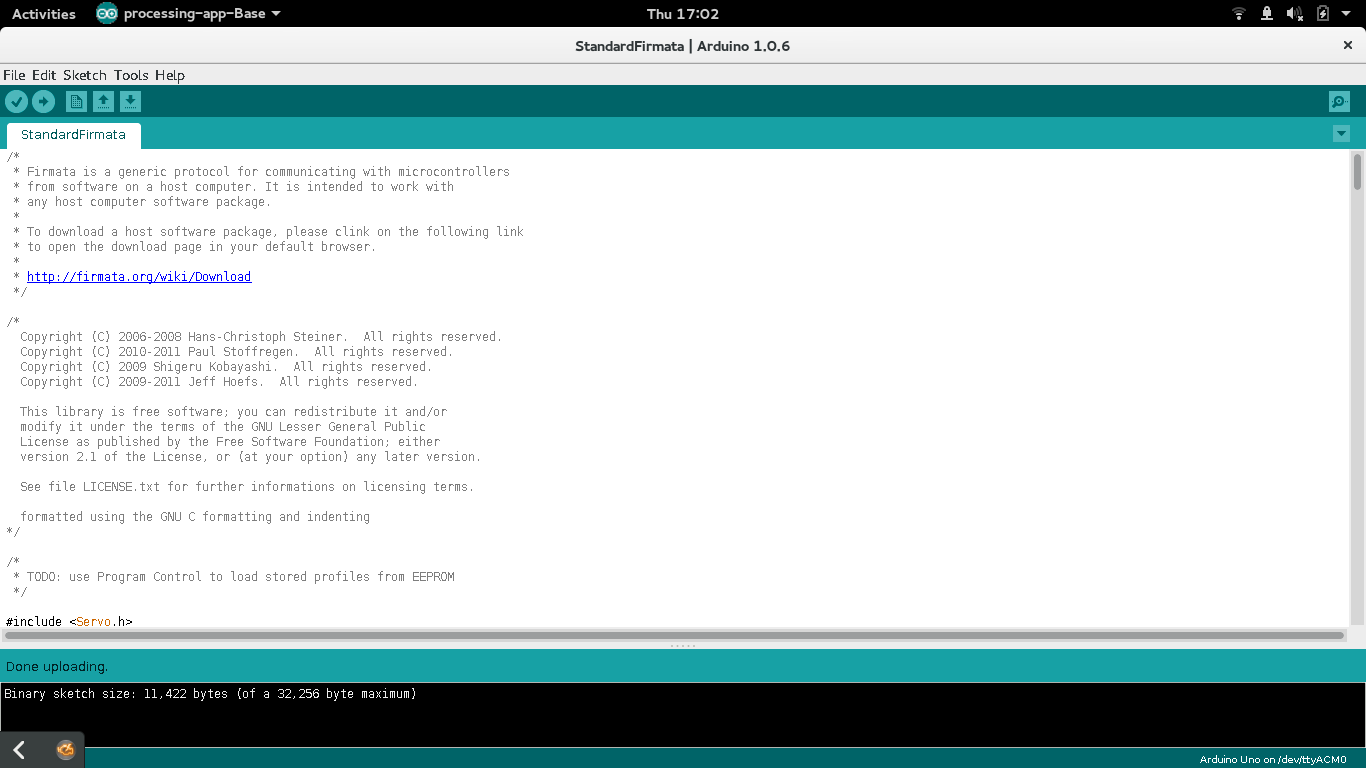Click the Save sketch down-arrow icon
1366x768 pixels.
(131, 101)
